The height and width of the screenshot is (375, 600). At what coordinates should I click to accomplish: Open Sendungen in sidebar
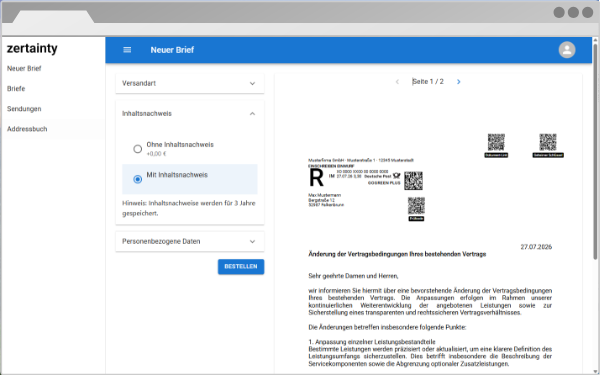pyautogui.click(x=24, y=109)
